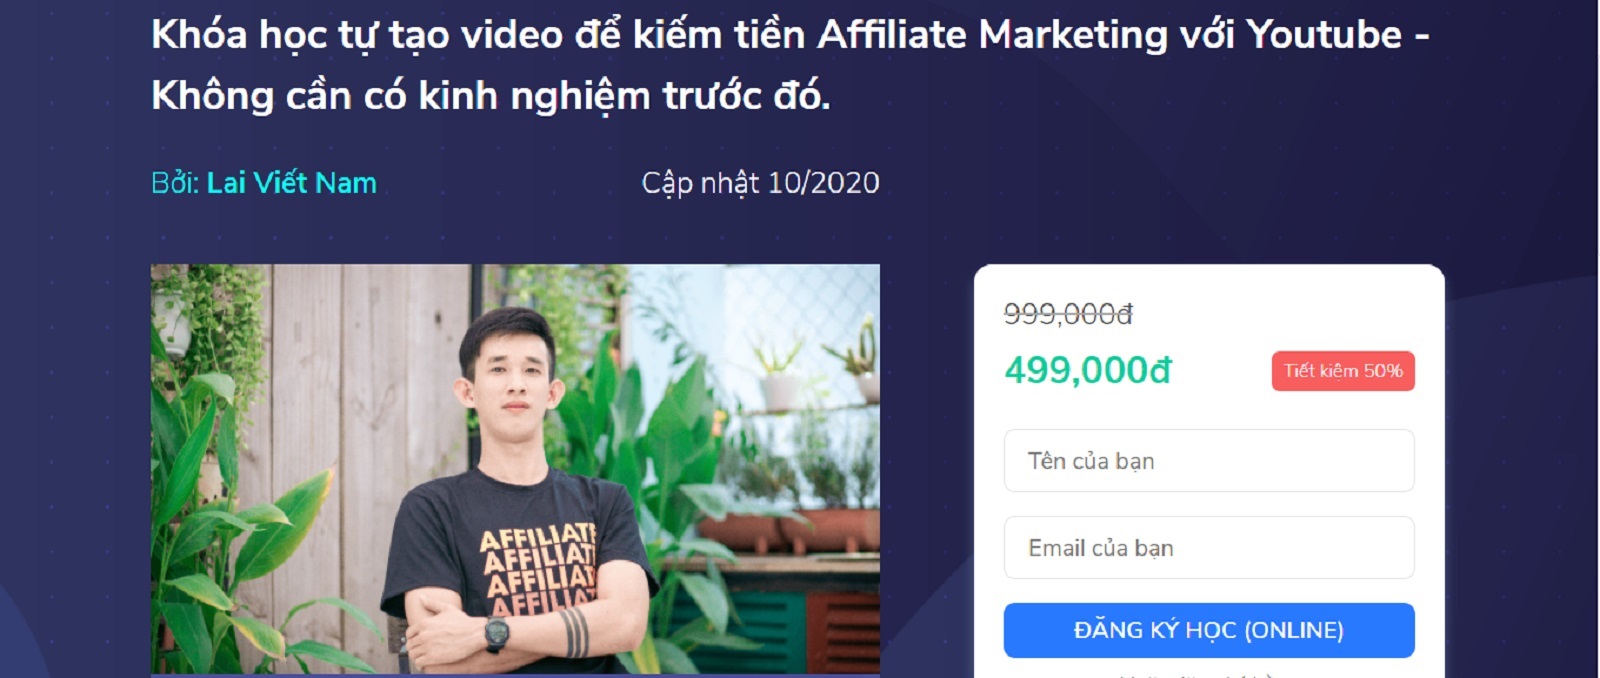Open instructor profile Lai Viết Nam

pos(291,183)
